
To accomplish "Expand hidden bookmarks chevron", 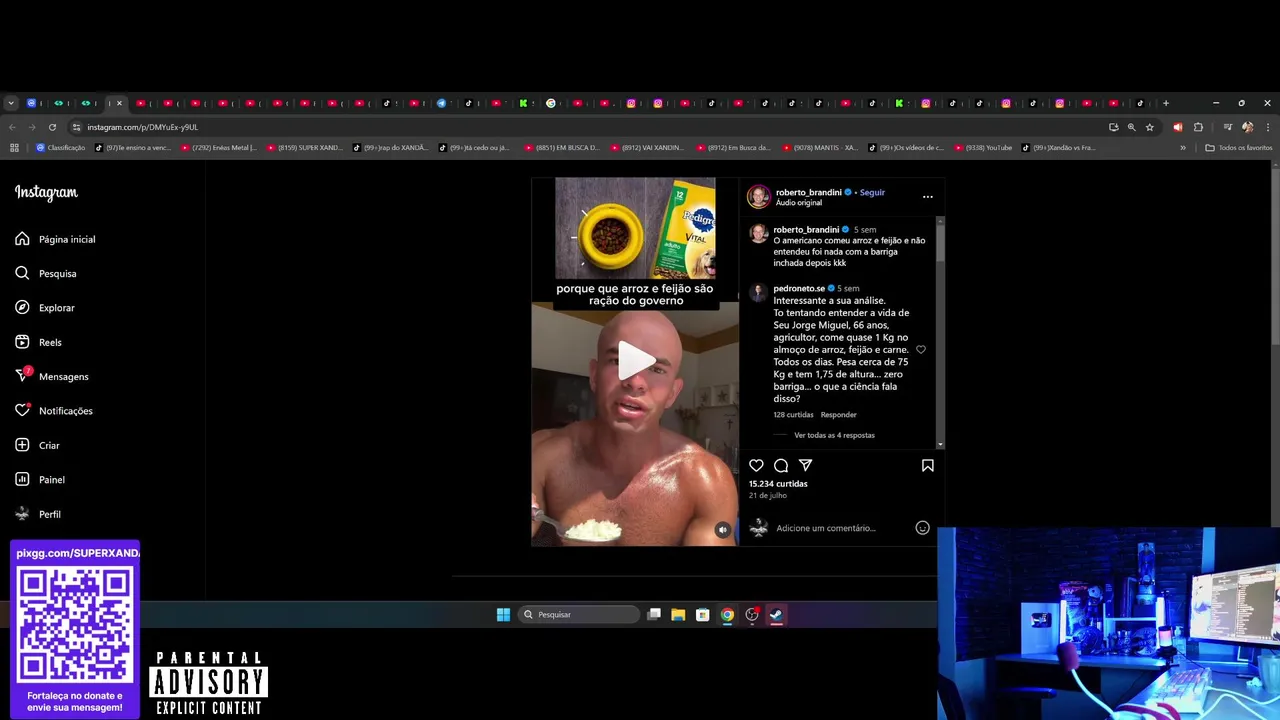I will click(1183, 148).
